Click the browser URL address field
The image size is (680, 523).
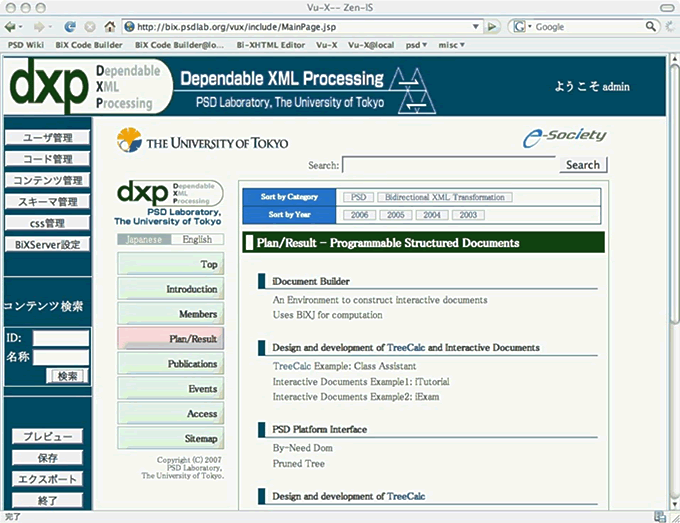point(301,27)
